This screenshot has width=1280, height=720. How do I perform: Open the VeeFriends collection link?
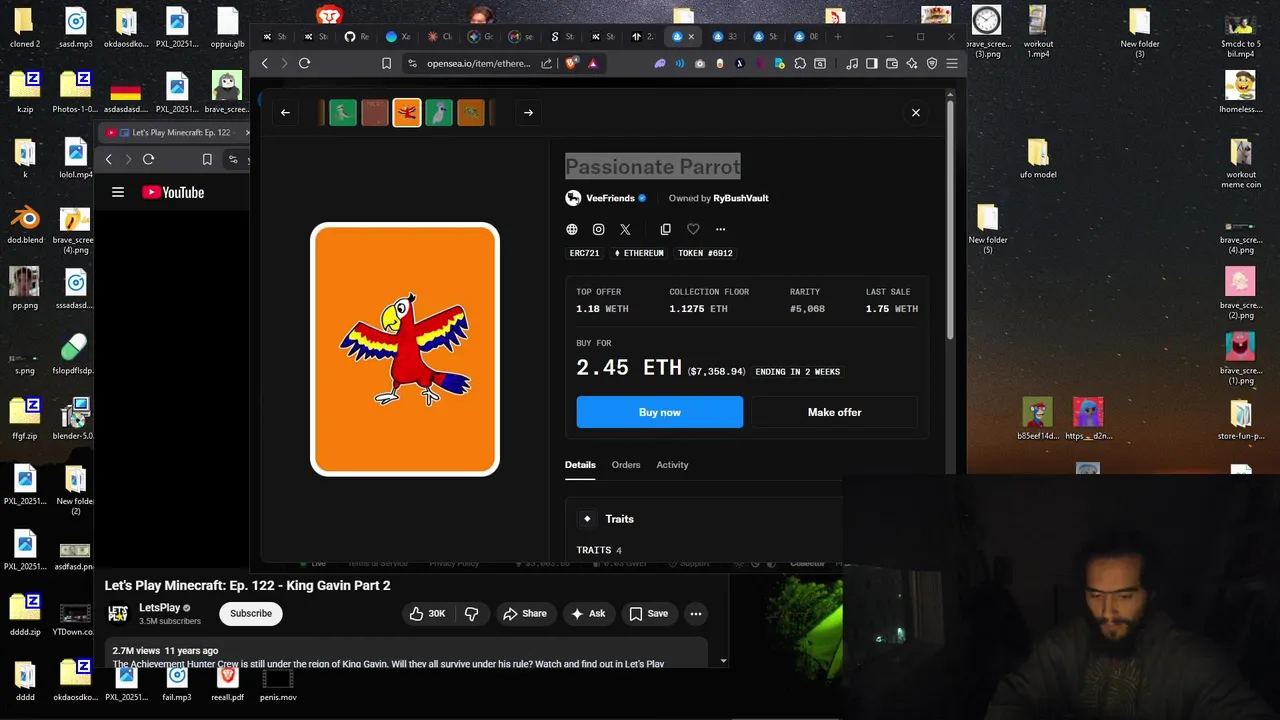point(610,198)
